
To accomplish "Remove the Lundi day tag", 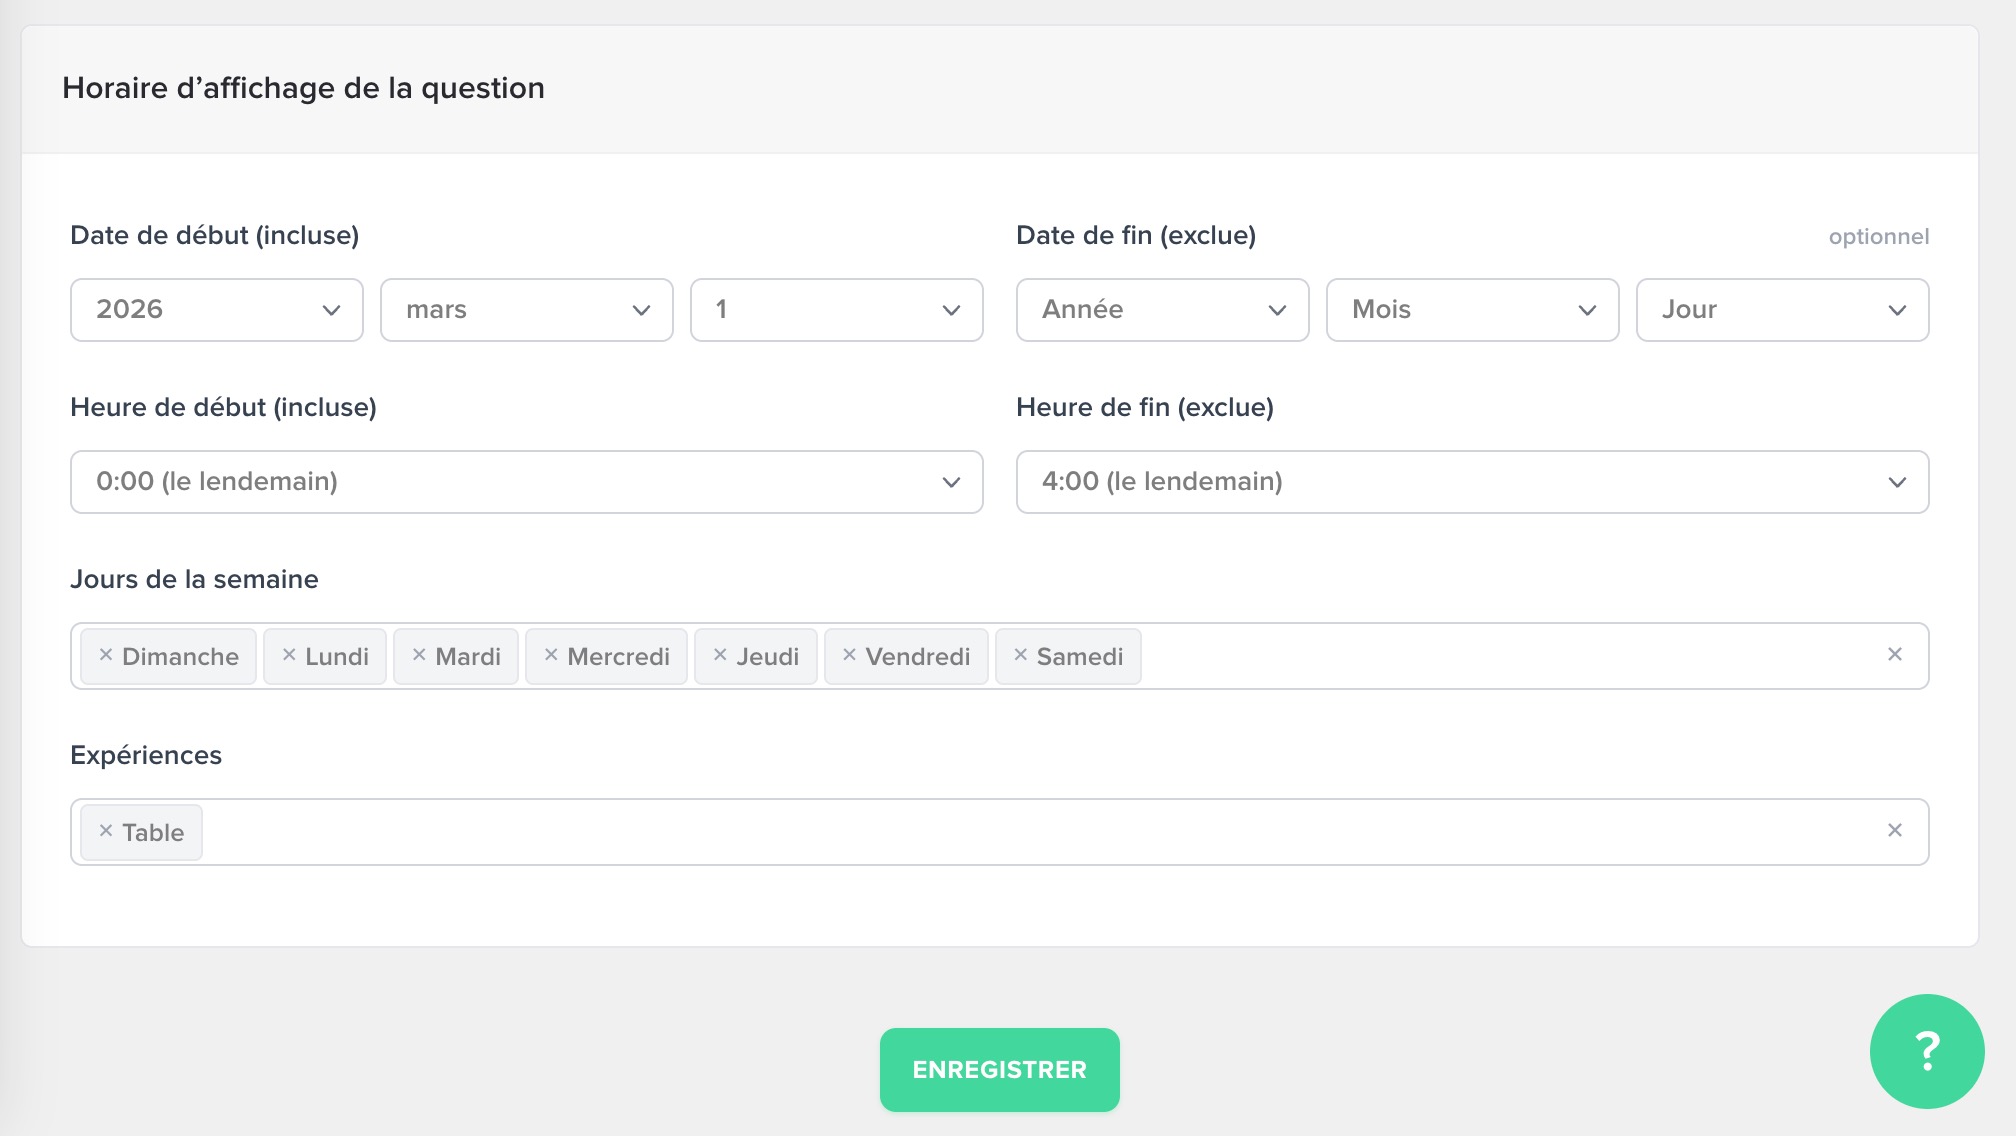I will [x=289, y=655].
